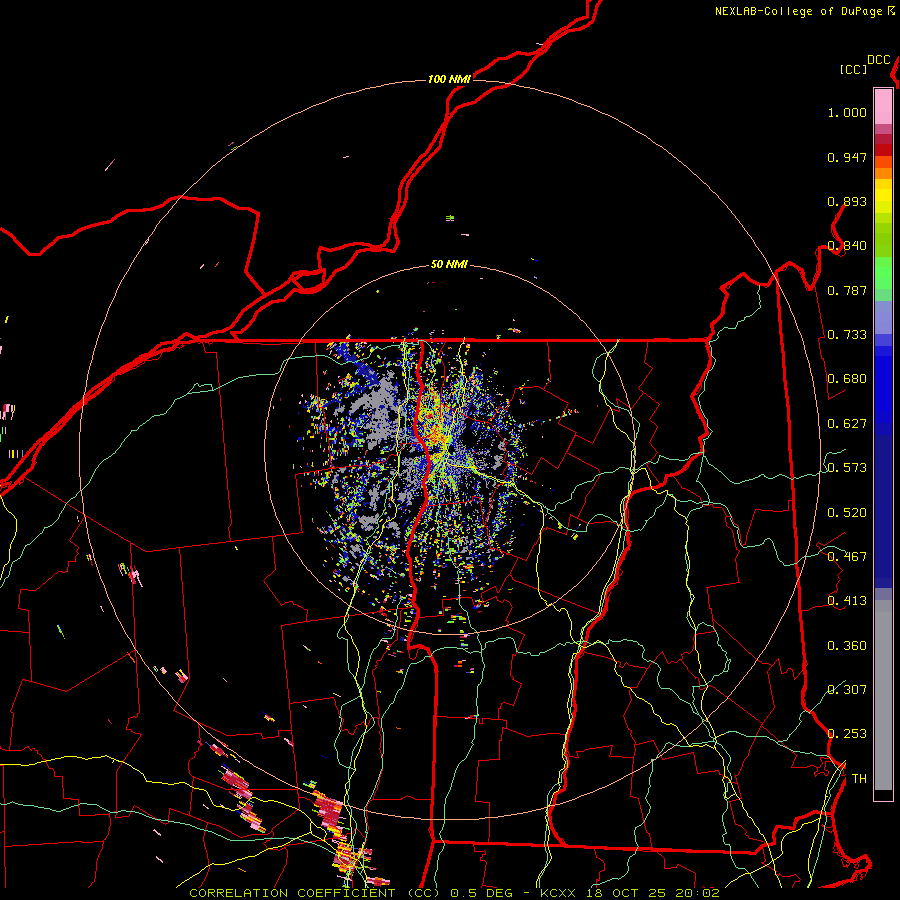The image size is (900, 900).
Task: Click the KCXX radar site identifier
Action: pos(557,893)
